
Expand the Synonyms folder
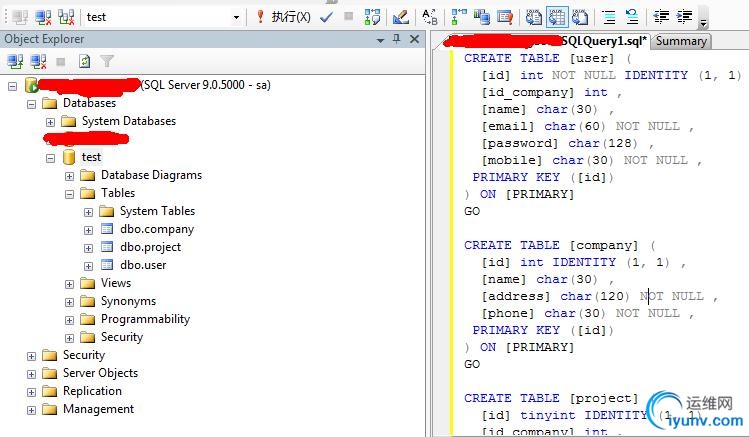coord(70,302)
